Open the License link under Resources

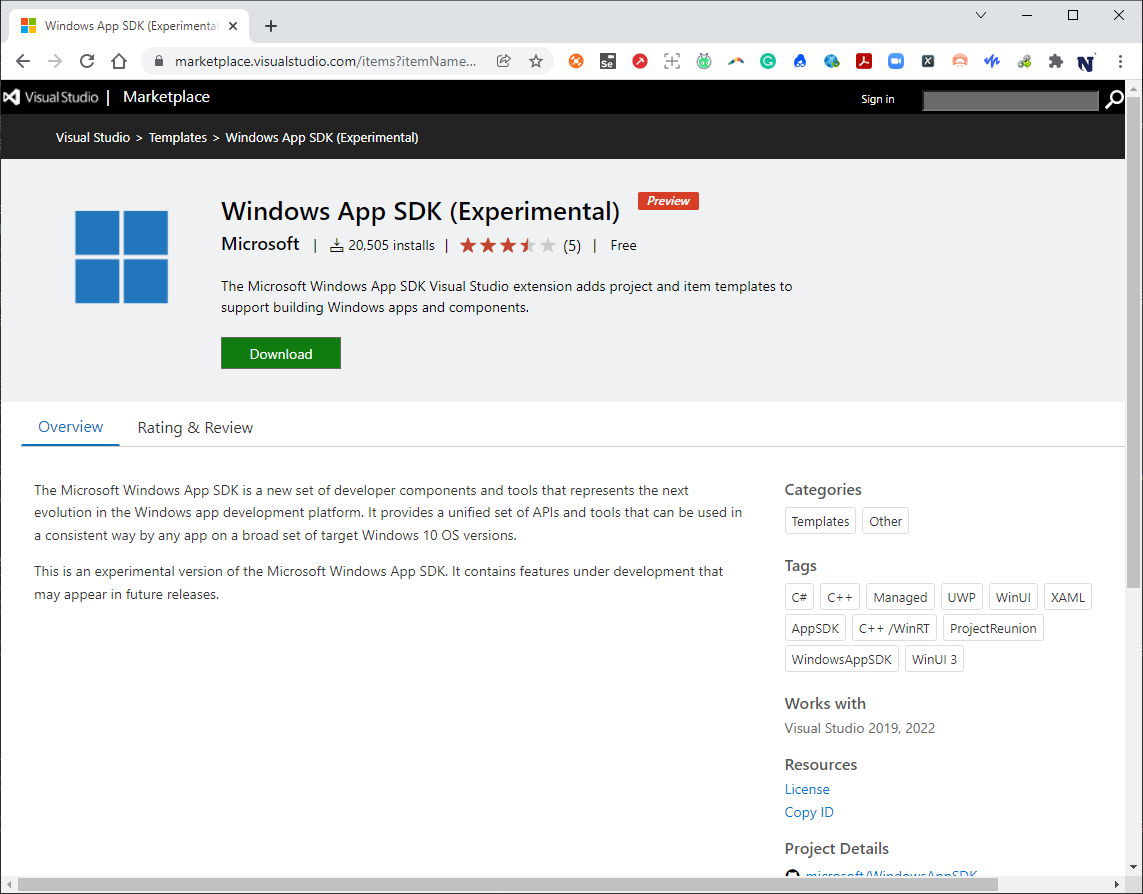click(806, 789)
